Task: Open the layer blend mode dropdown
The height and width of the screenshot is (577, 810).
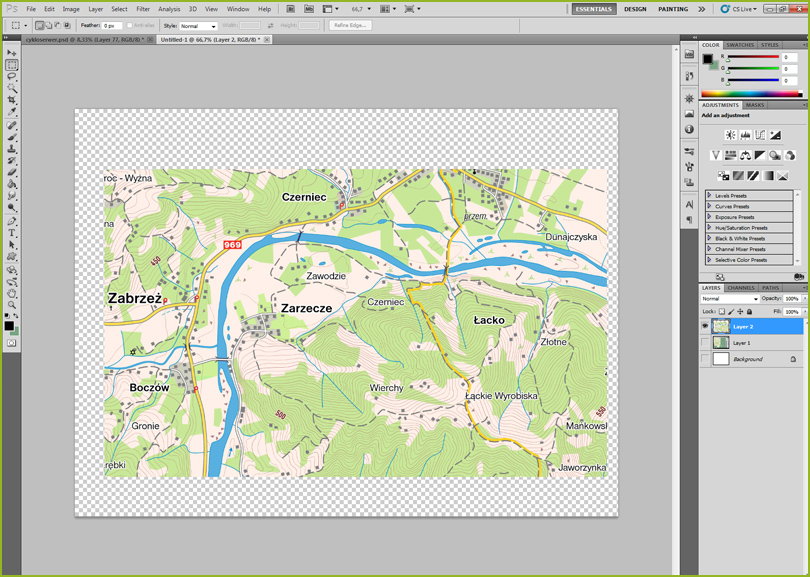Action: pyautogui.click(x=729, y=299)
